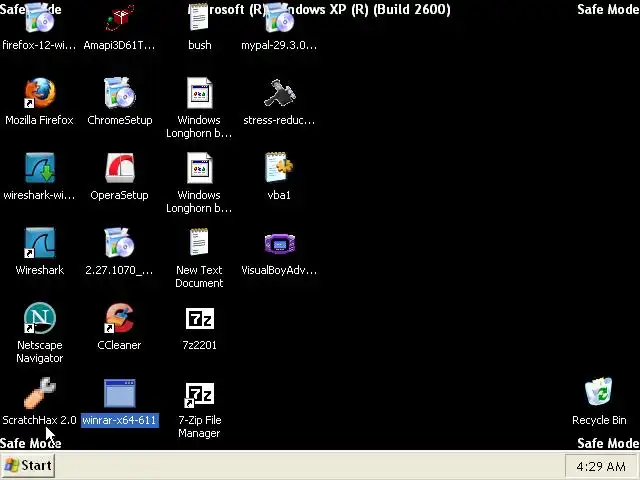Click the New Text Document label
Viewport: 640px width, 480px height.
199,276
